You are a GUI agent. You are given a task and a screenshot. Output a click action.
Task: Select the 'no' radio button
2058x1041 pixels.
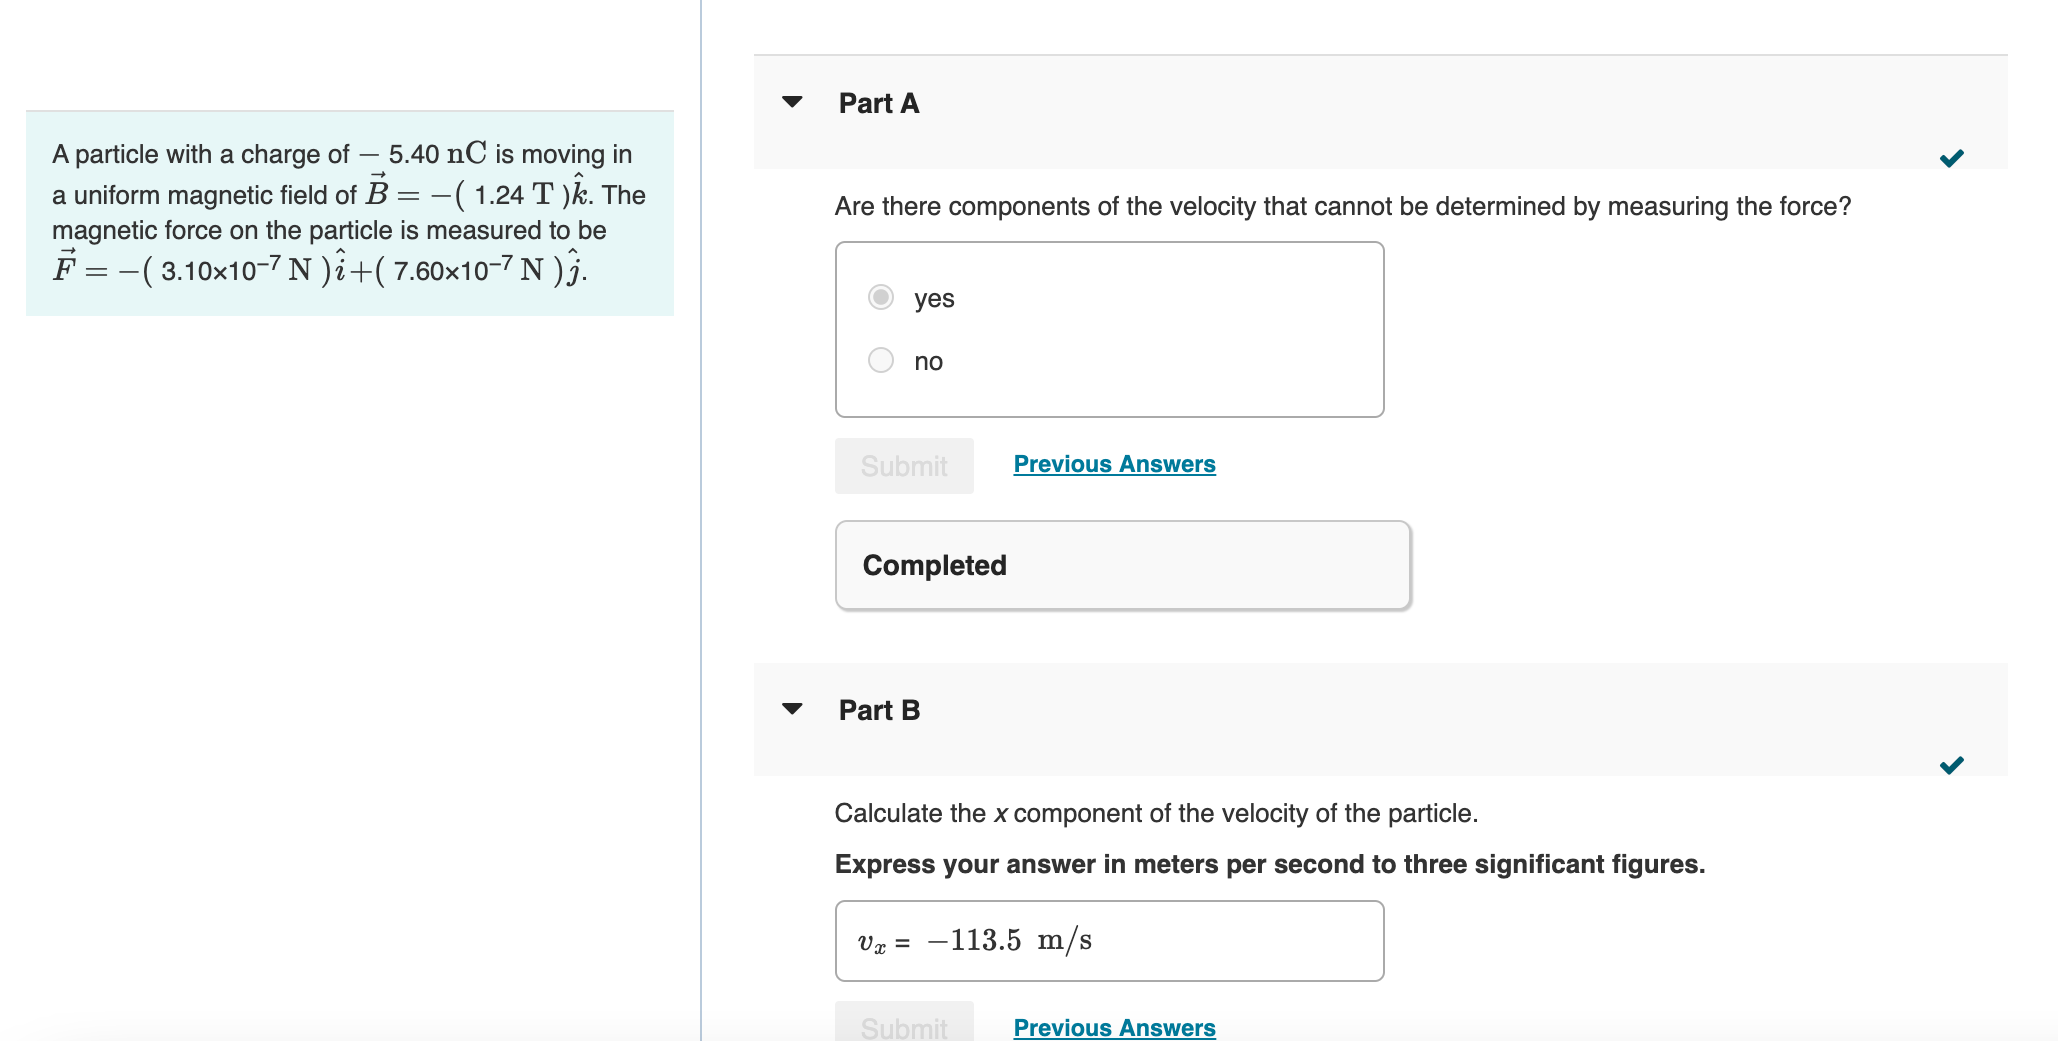tap(880, 360)
